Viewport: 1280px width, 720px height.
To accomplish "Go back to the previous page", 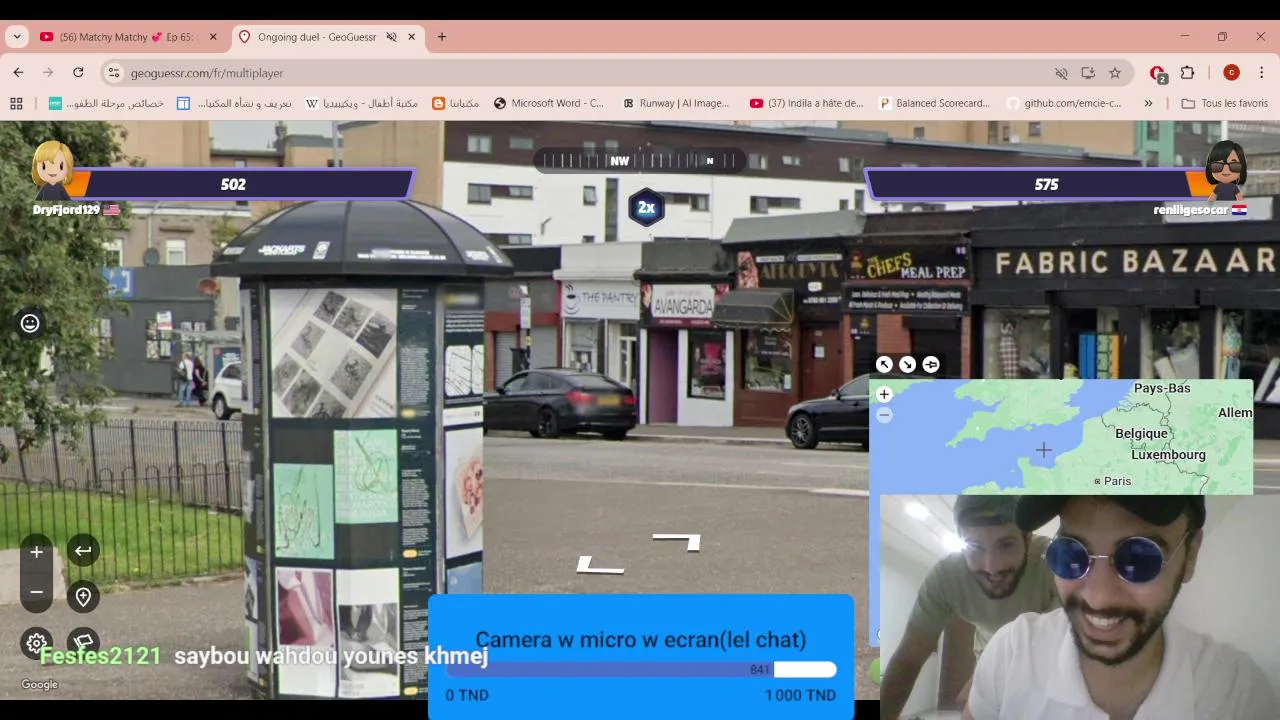I will click(x=18, y=73).
